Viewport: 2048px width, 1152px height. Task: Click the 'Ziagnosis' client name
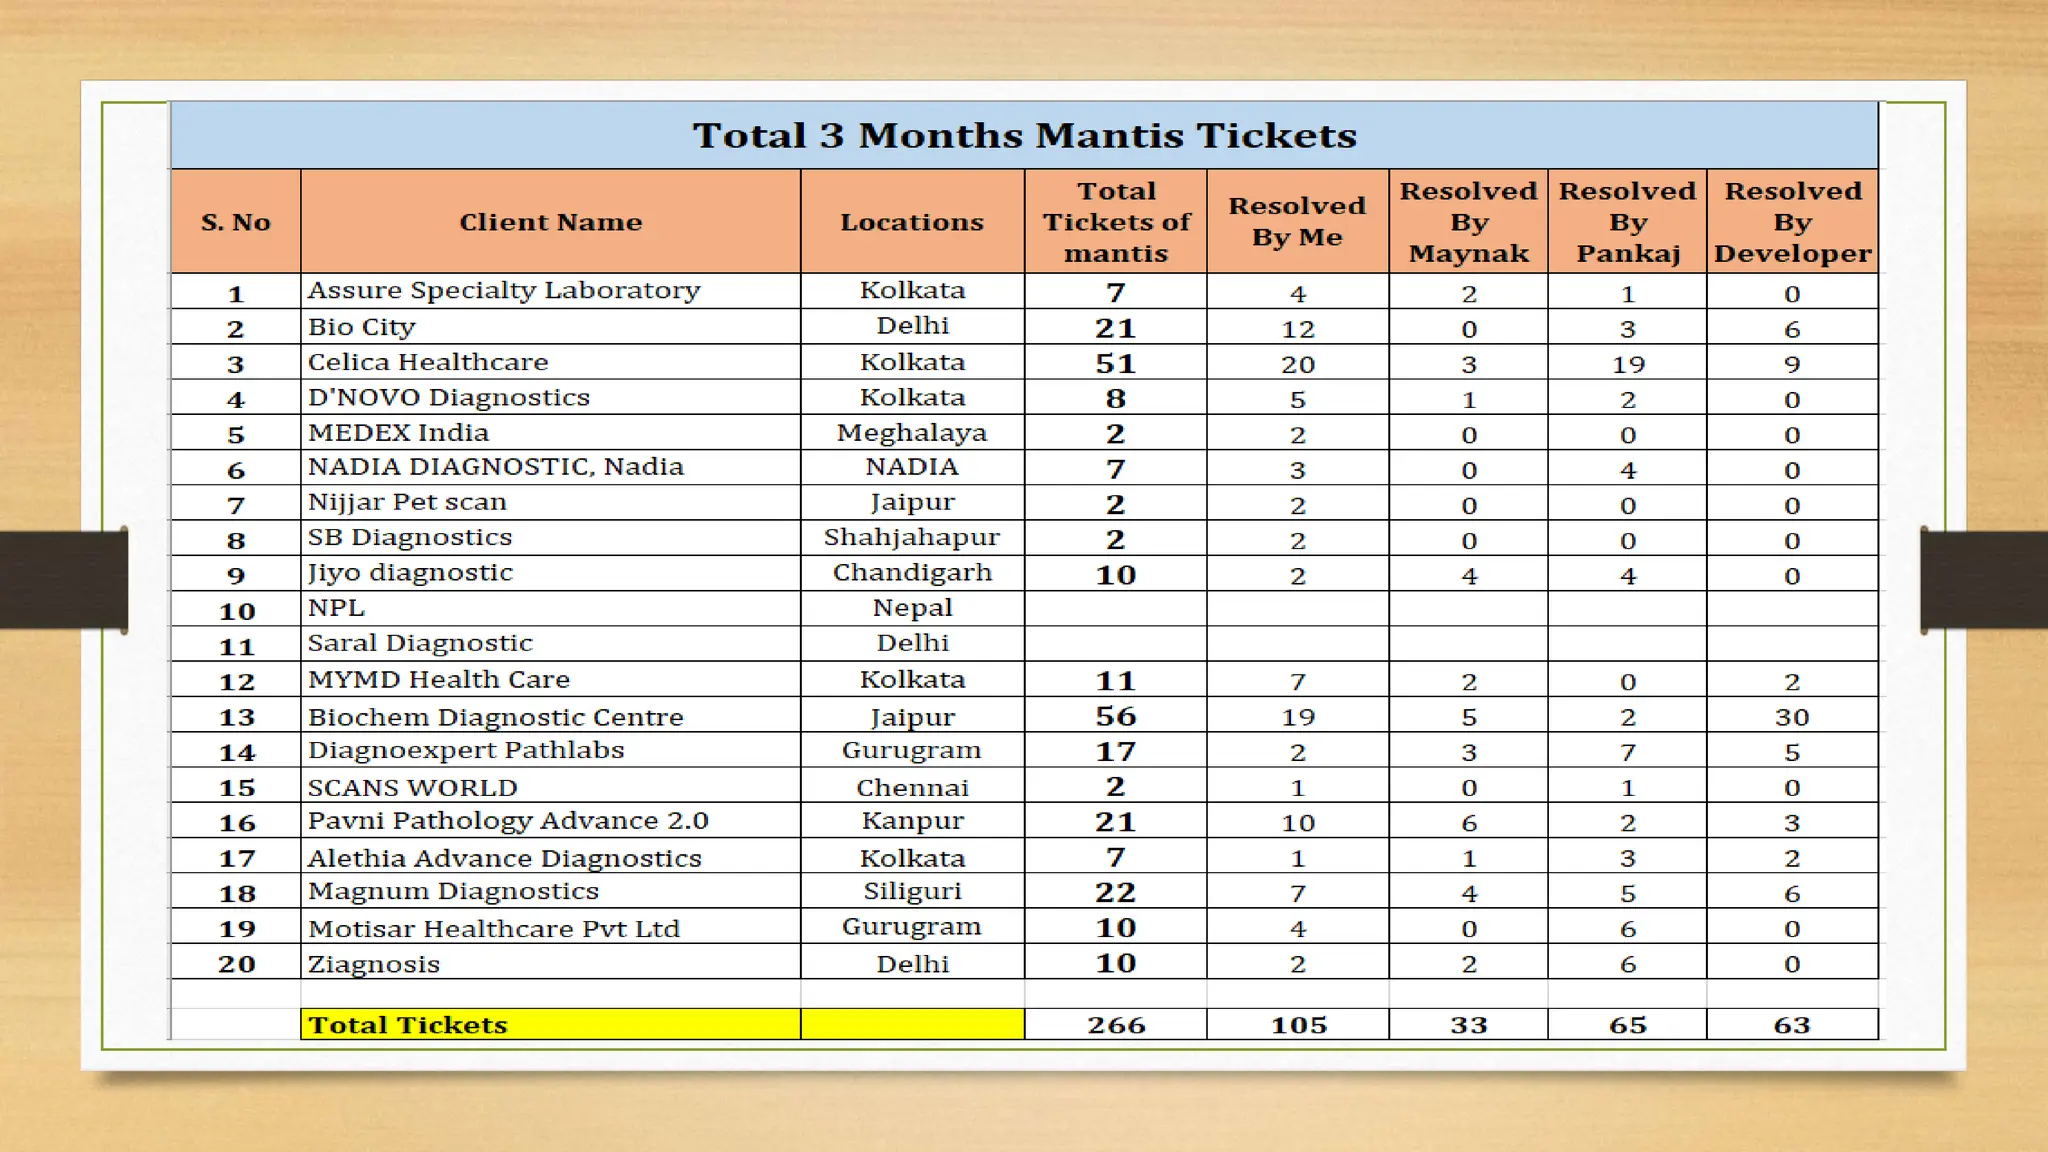pyautogui.click(x=374, y=964)
